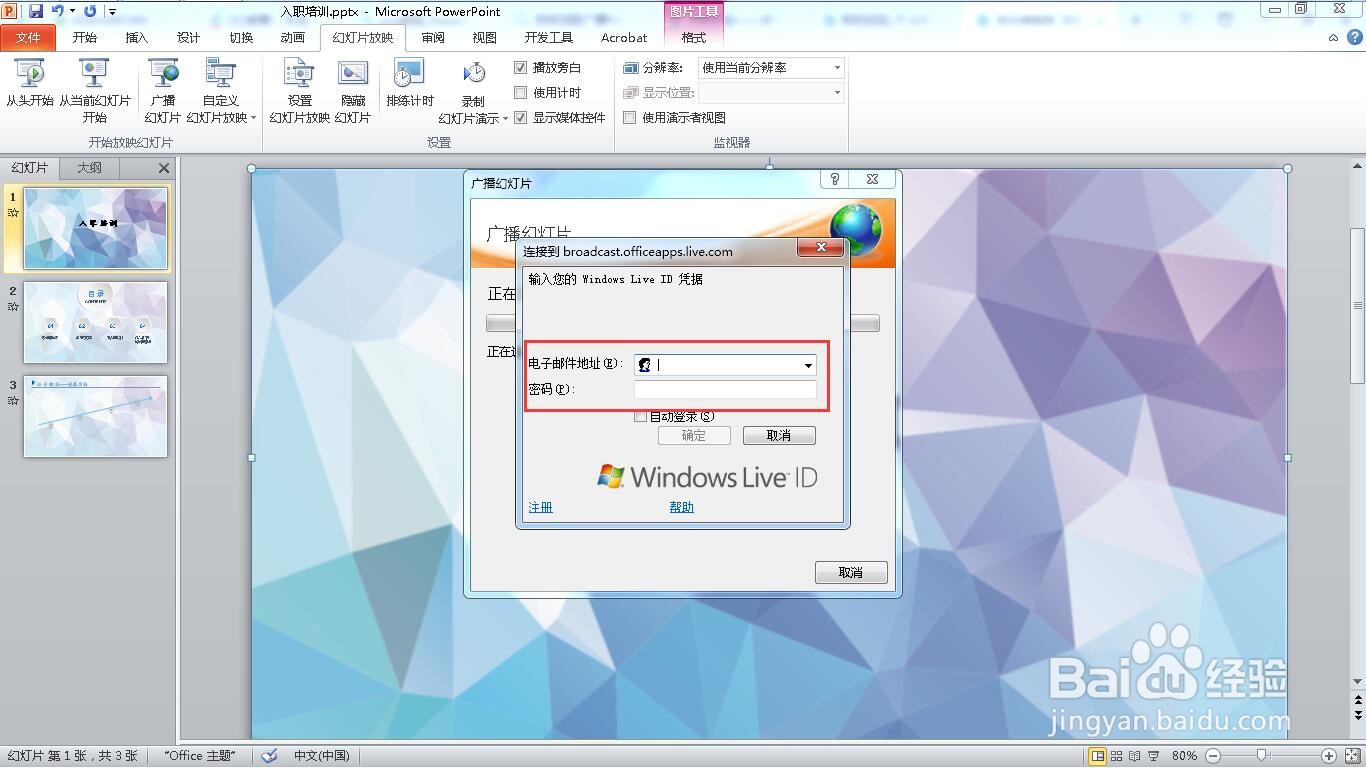This screenshot has width=1366, height=768.
Task: Select Slides (幻灯片) pane tab
Action: coord(30,168)
